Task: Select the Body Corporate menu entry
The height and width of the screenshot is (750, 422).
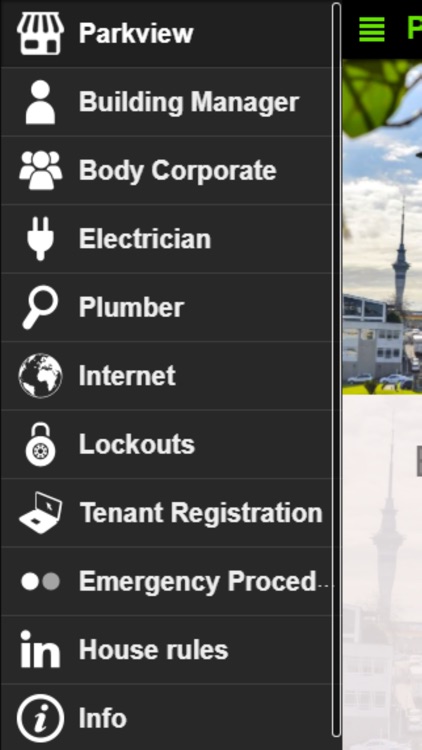Action: click(x=167, y=170)
